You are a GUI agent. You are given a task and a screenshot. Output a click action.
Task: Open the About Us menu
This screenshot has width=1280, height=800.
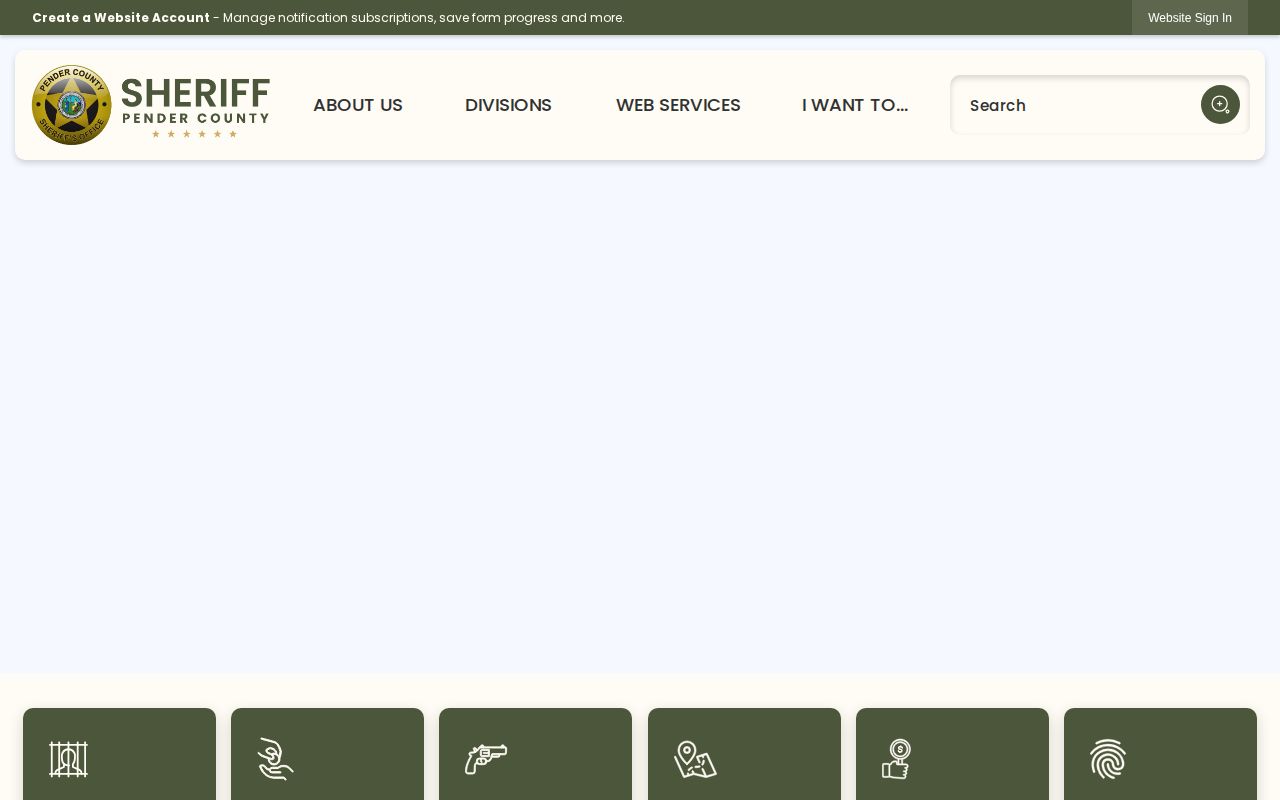pos(358,105)
